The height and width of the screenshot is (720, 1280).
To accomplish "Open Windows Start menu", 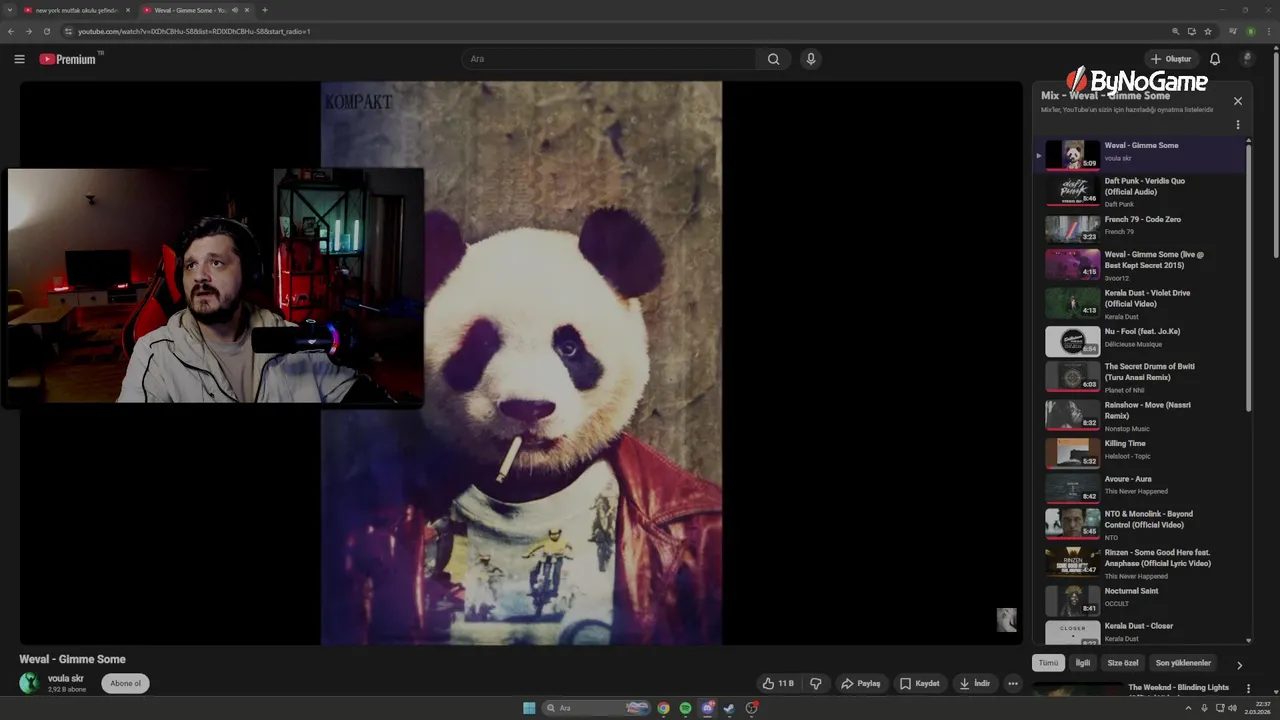I will tap(529, 708).
